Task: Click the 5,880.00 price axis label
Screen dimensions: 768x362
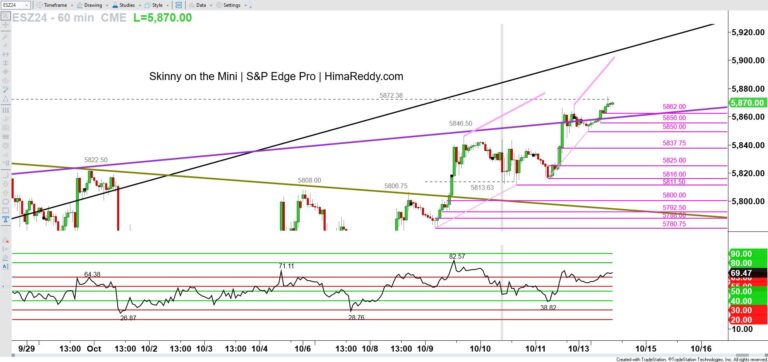Action: (748, 89)
